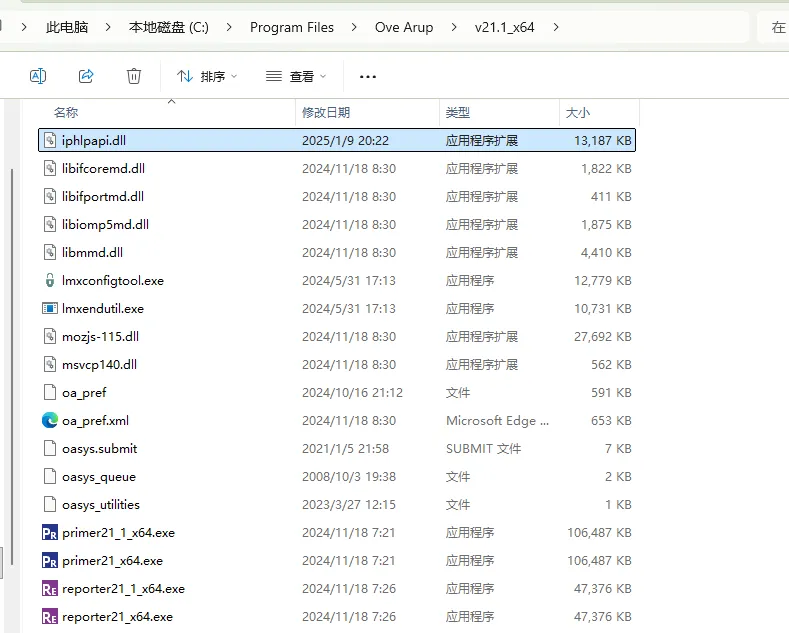This screenshot has width=789, height=633.
Task: Click oasys_queue file icon
Action: (50, 477)
